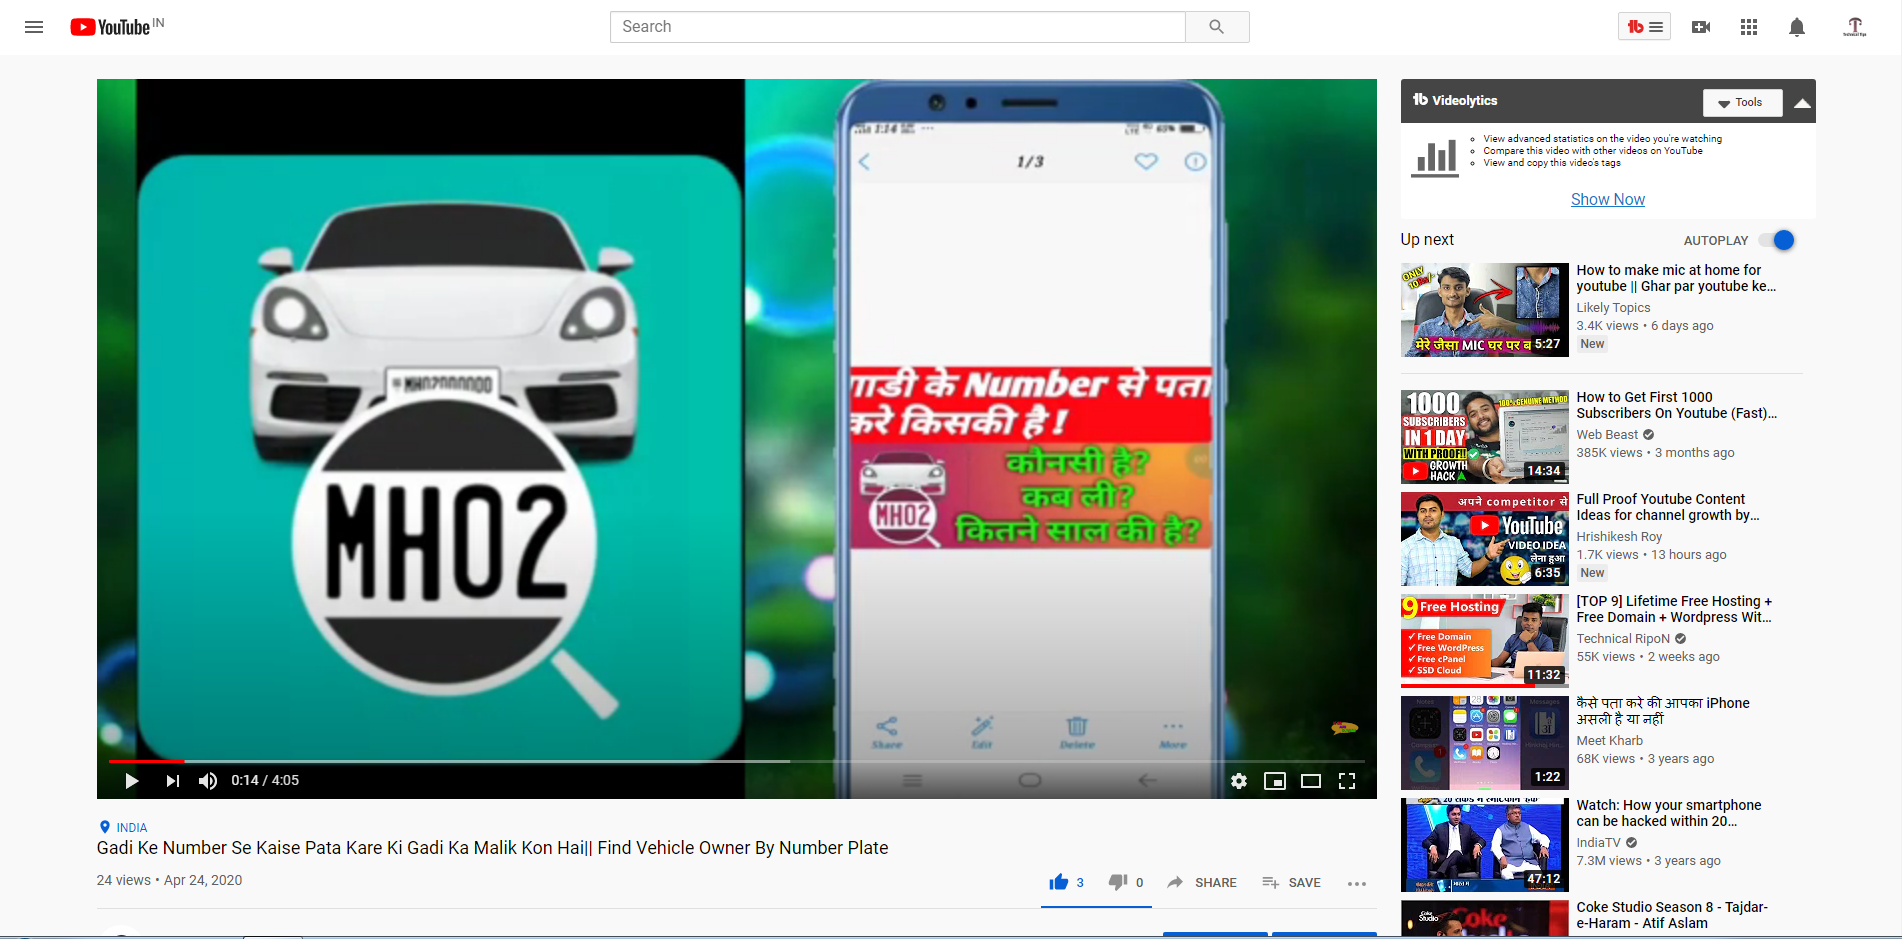Enable theater mode view
The width and height of the screenshot is (1902, 939).
click(x=1311, y=781)
